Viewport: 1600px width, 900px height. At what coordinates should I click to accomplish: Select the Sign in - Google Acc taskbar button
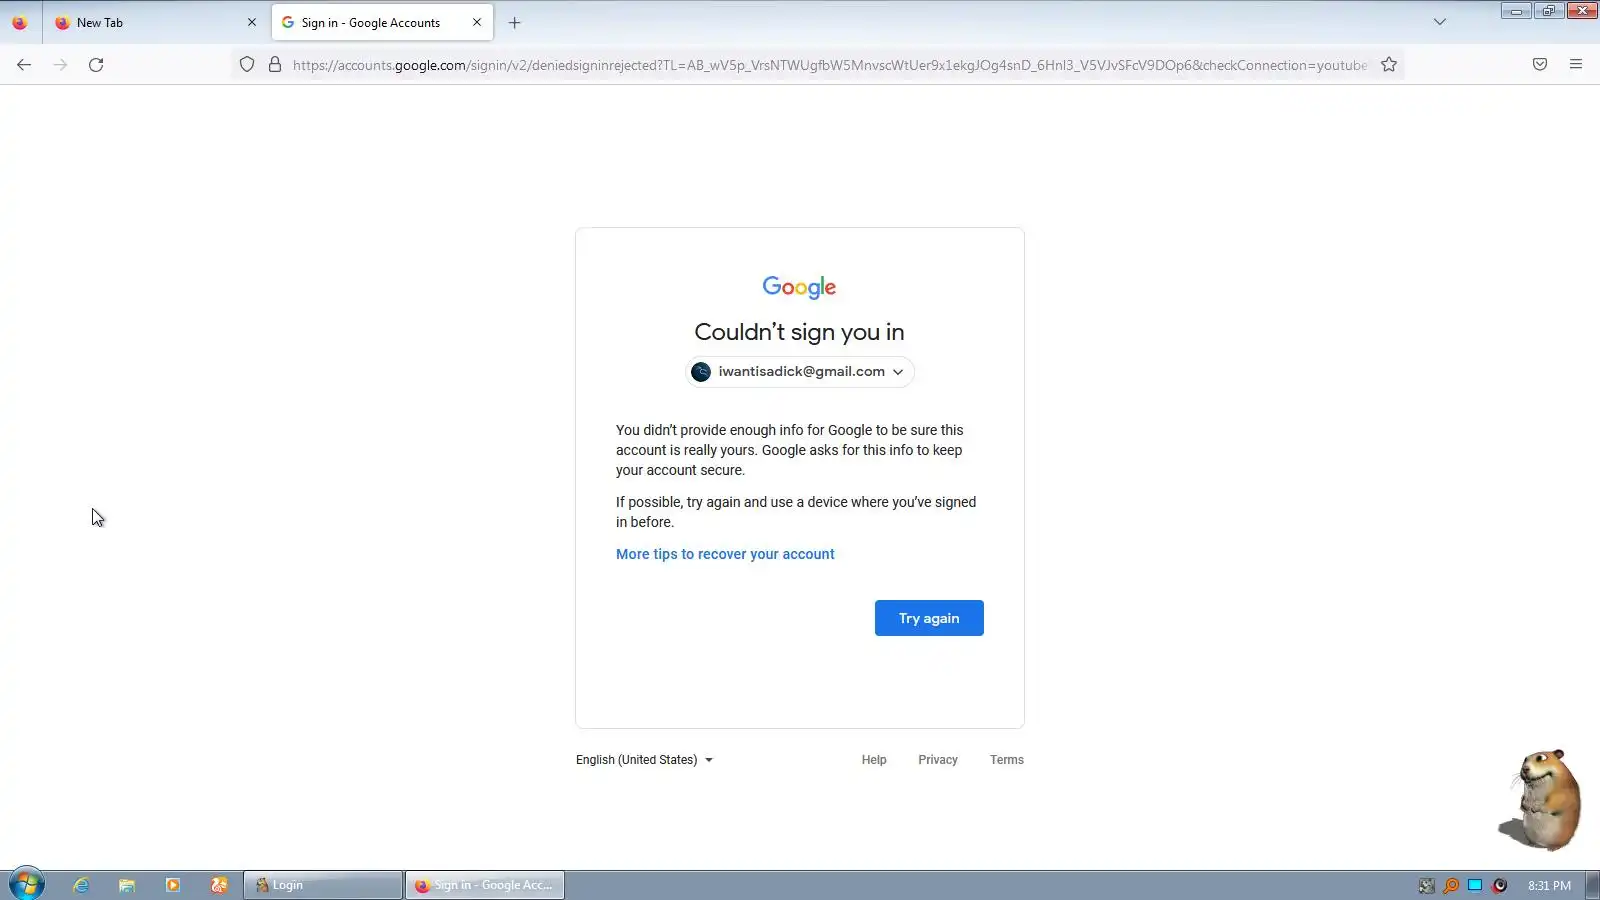click(485, 885)
